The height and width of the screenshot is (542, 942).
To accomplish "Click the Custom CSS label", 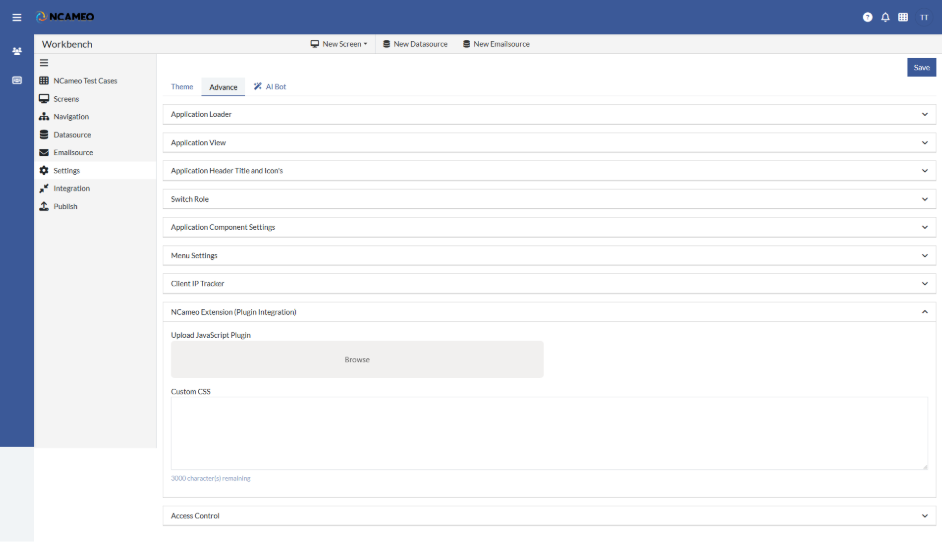I will 191,391.
